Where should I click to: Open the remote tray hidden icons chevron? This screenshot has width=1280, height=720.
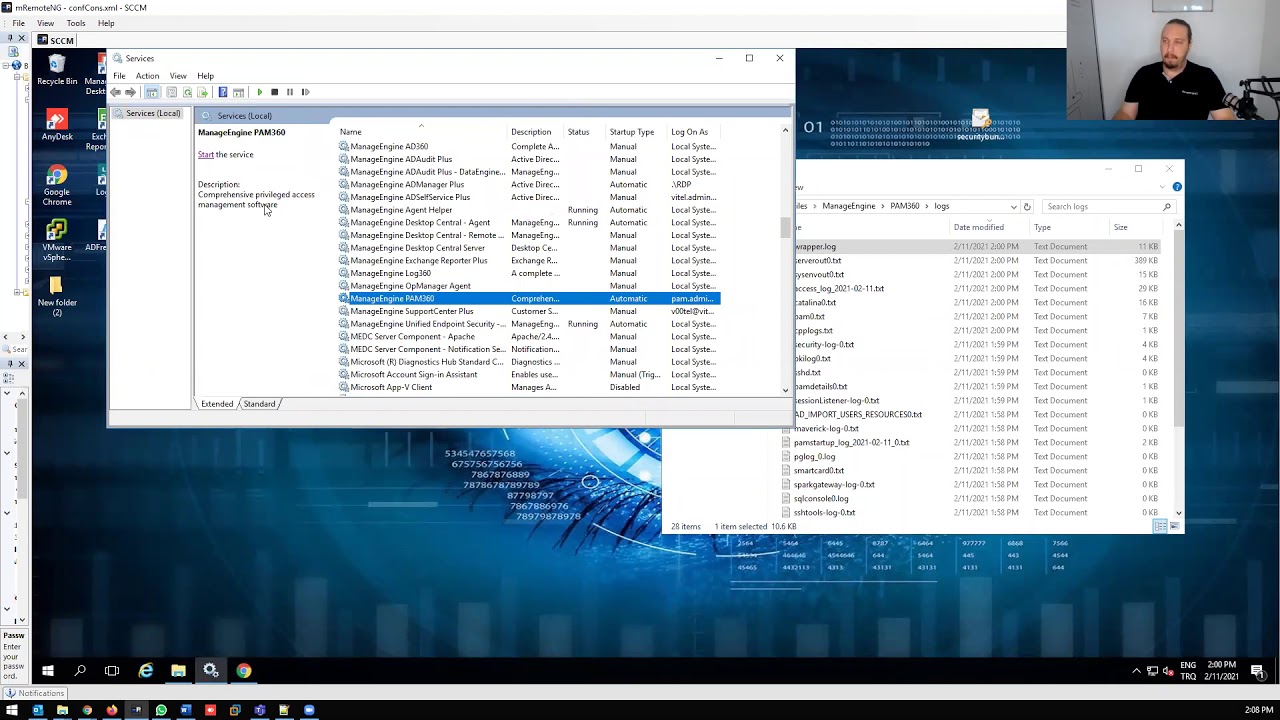(x=1136, y=671)
